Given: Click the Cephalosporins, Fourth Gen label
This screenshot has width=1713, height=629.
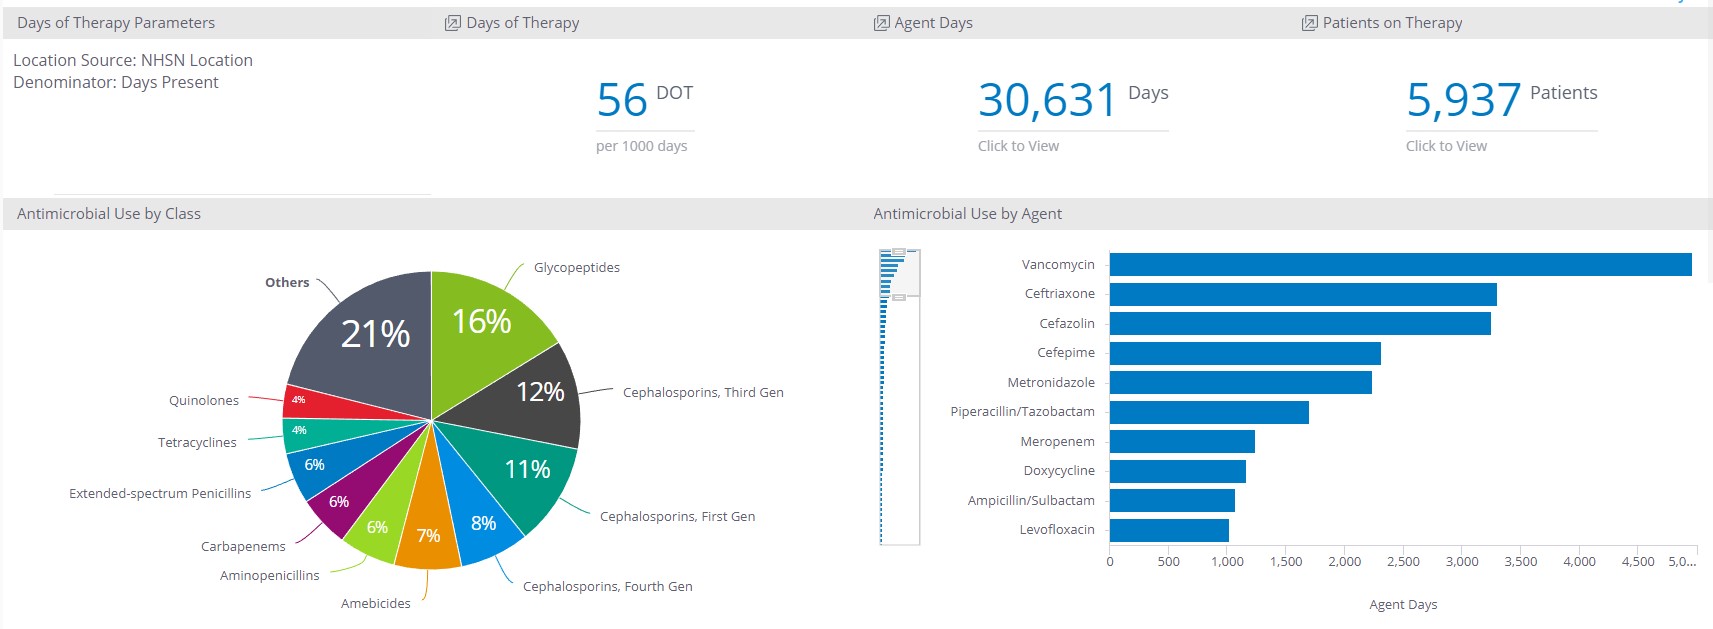Looking at the screenshot, I should [x=607, y=587].
